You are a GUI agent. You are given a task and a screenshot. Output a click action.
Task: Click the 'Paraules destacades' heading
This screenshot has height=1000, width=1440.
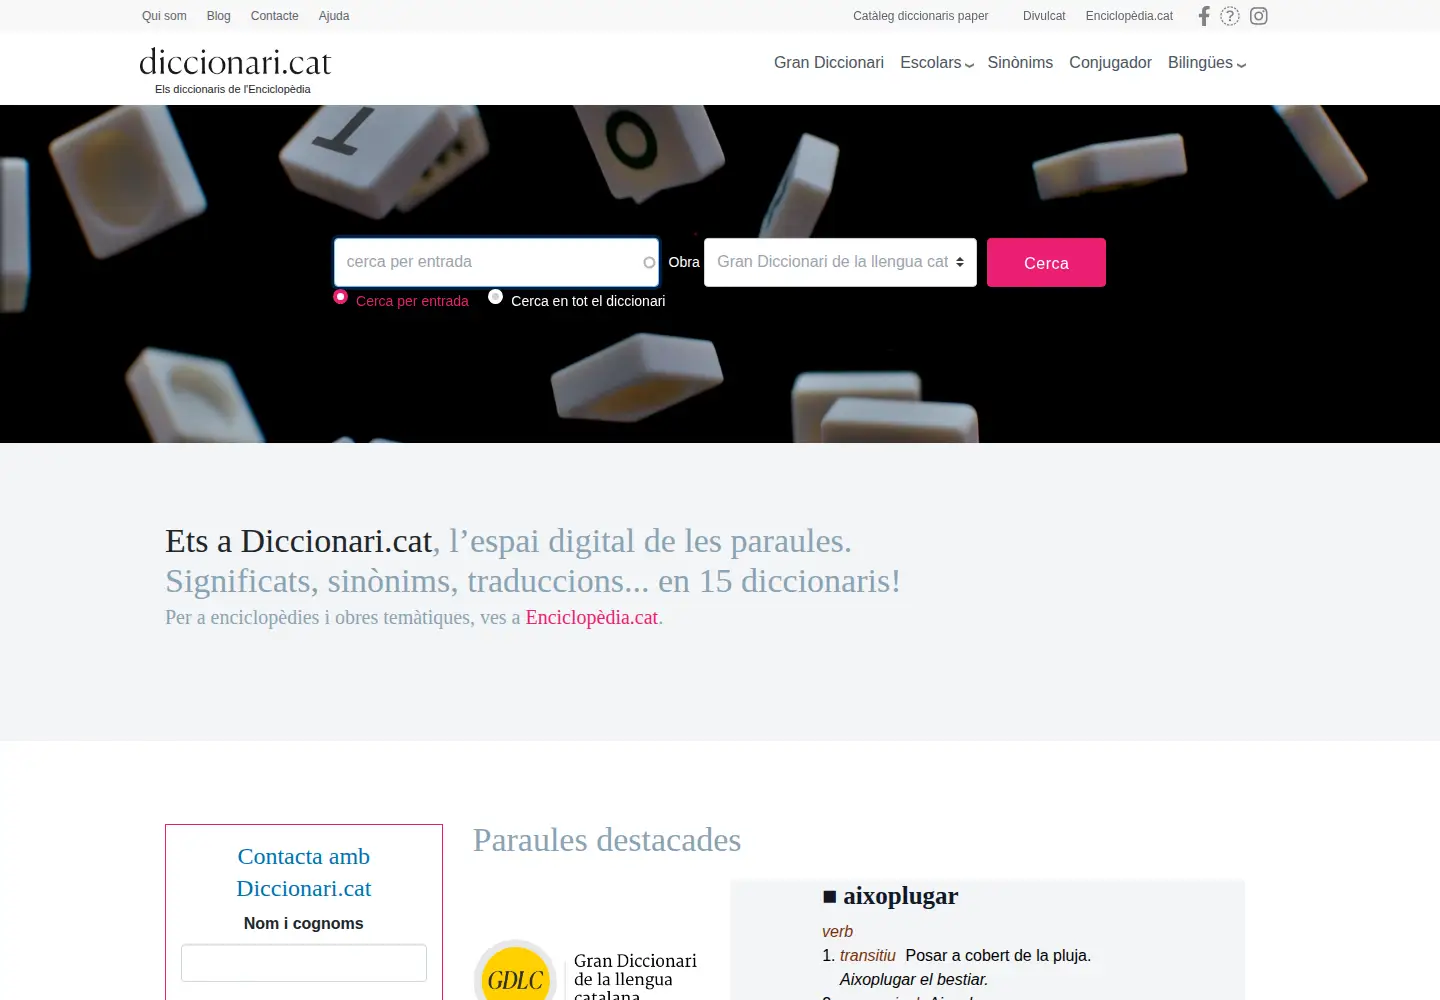pyautogui.click(x=607, y=840)
